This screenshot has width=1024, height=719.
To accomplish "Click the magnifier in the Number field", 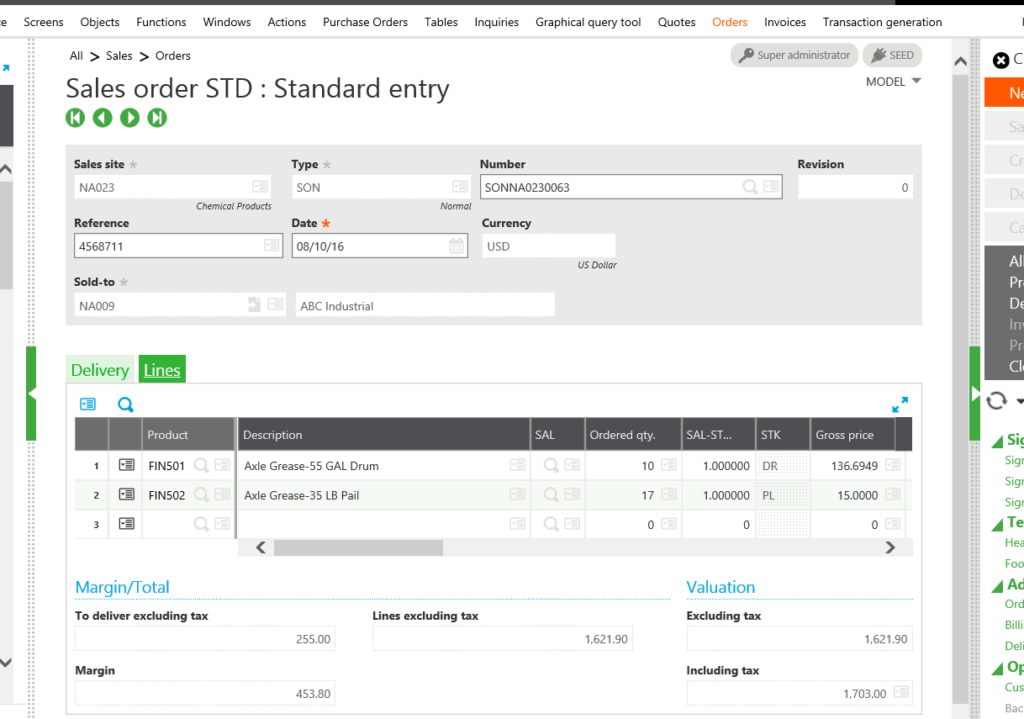I will (x=749, y=186).
